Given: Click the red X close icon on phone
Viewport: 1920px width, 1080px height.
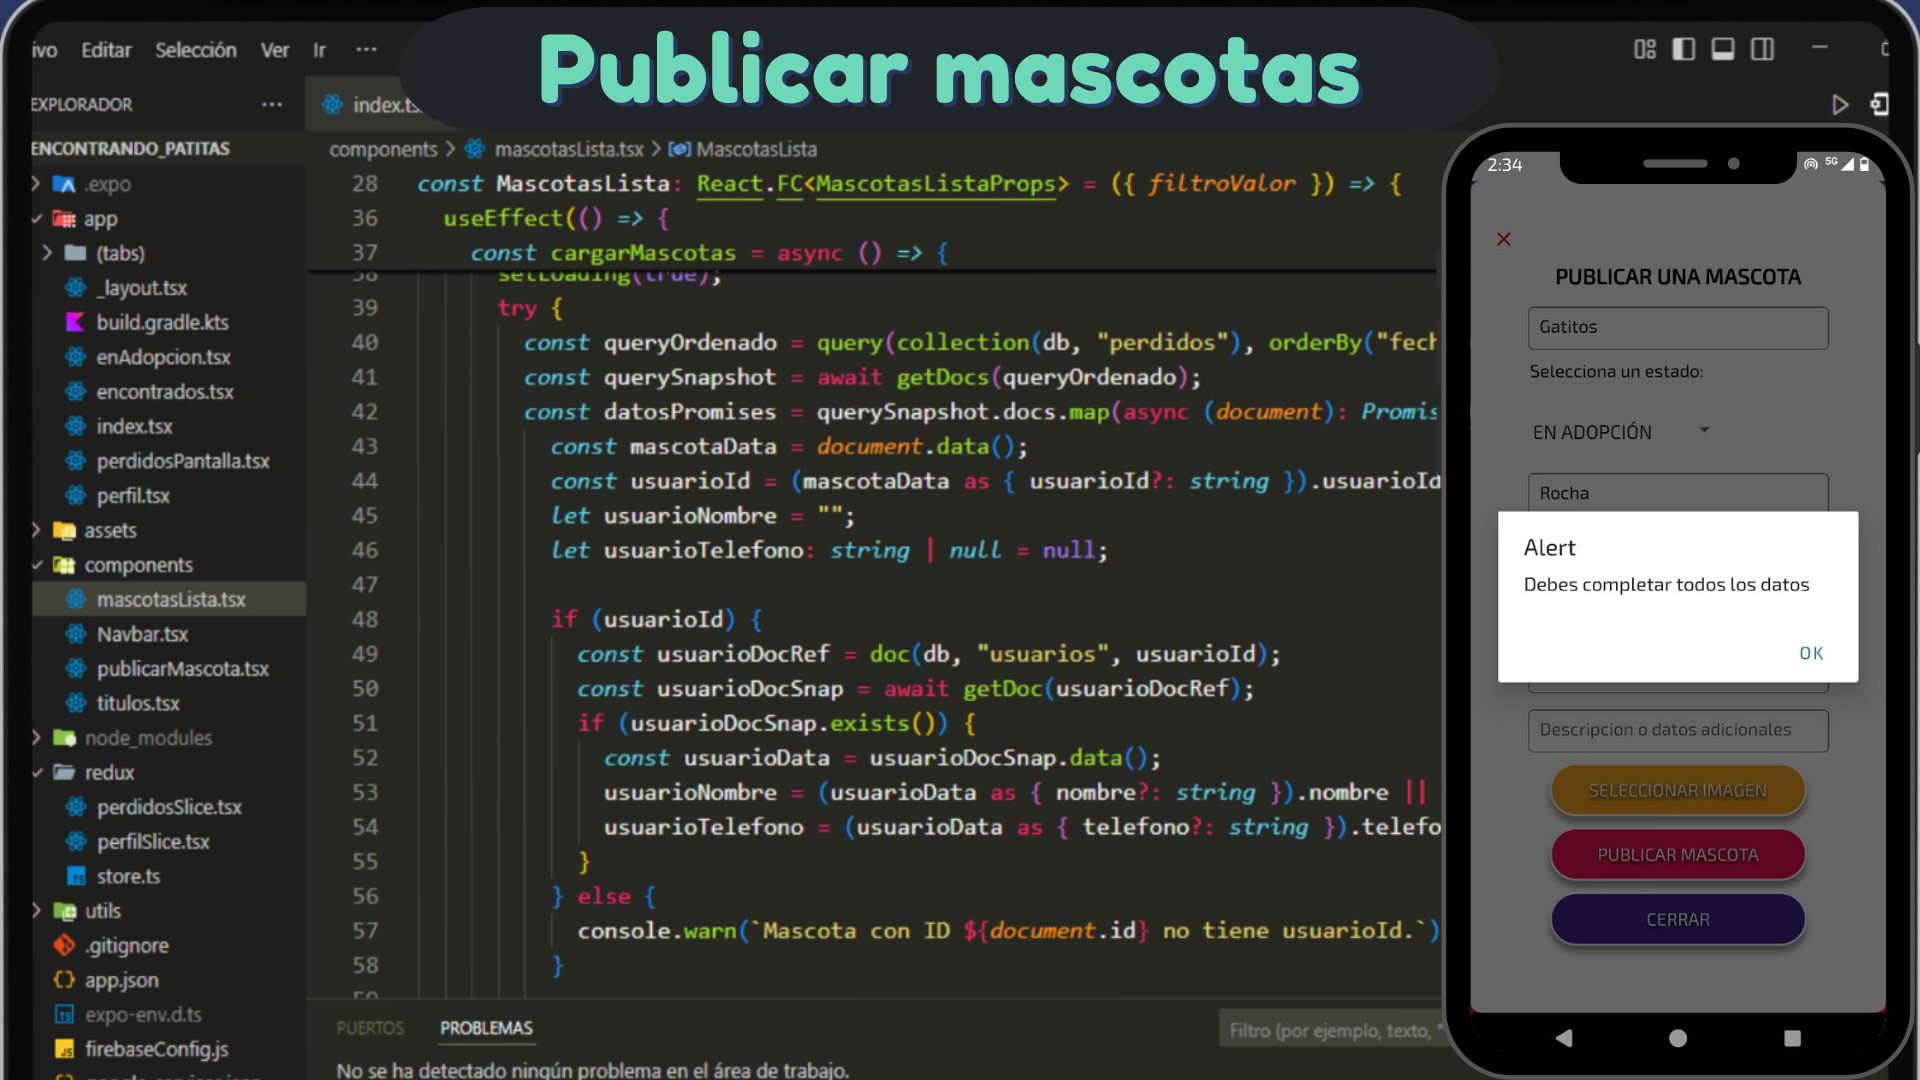Looking at the screenshot, I should click(x=1503, y=239).
